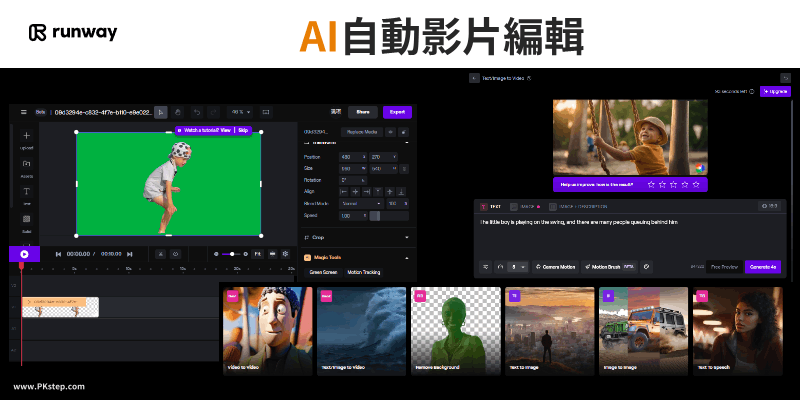Switch to the IMAGE prompt tab

click(524, 207)
